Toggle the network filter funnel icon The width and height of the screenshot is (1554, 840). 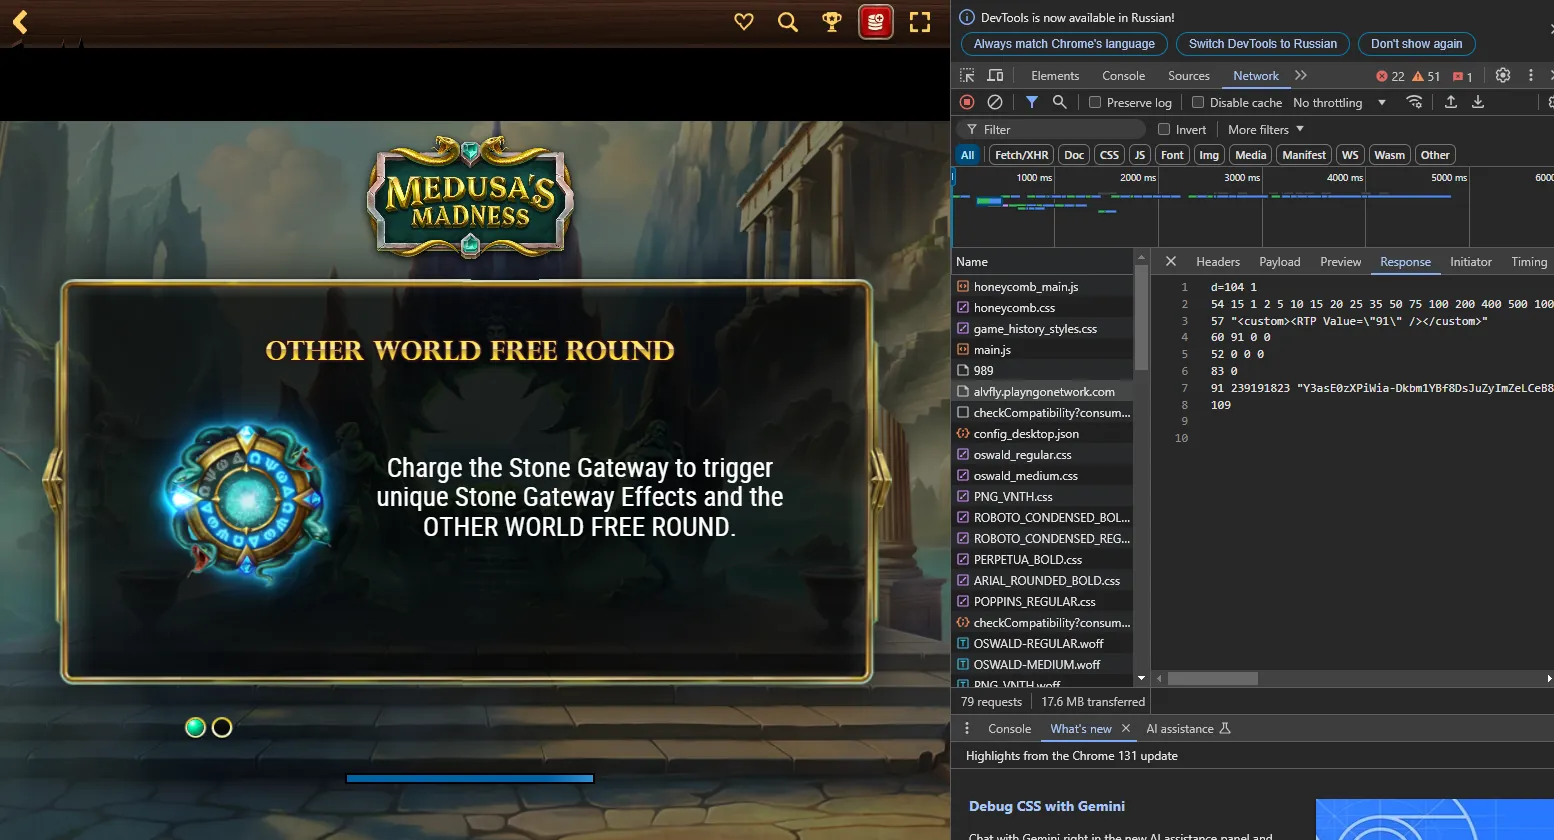1032,102
